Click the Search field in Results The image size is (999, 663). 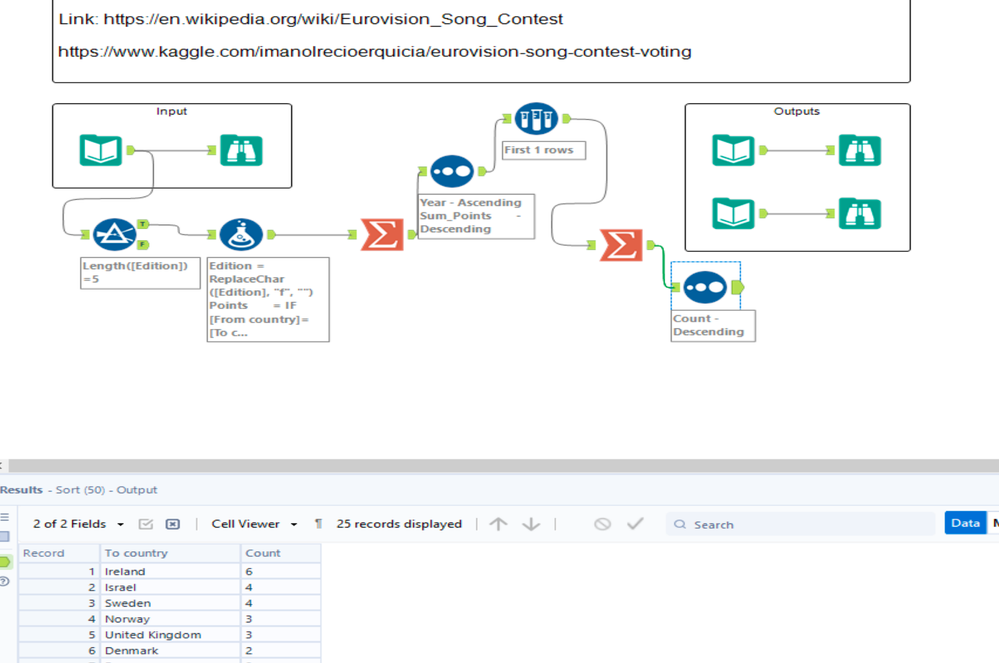pos(800,524)
